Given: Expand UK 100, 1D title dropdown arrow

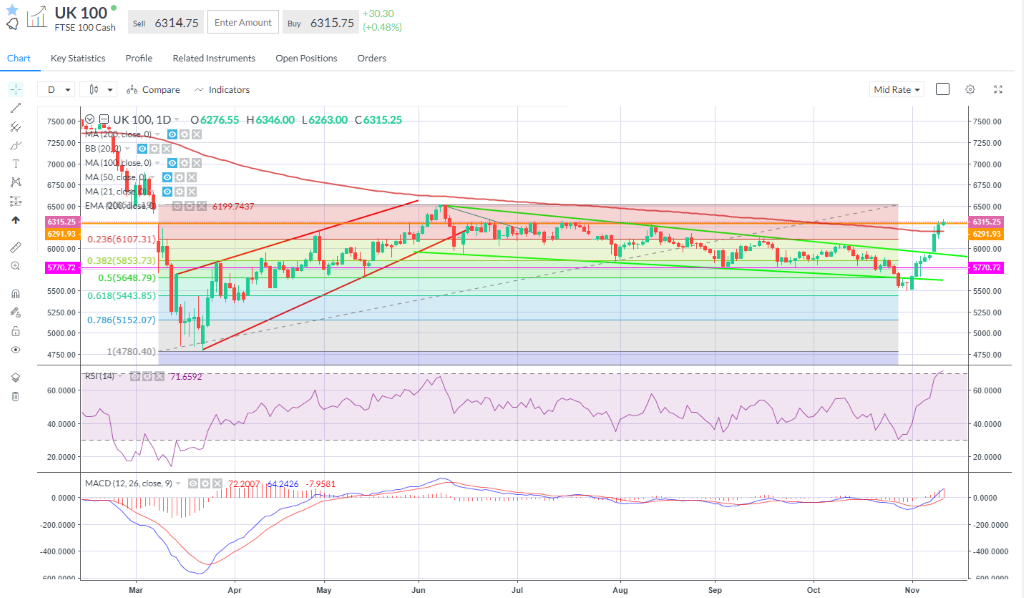Looking at the screenshot, I should coord(177,120).
